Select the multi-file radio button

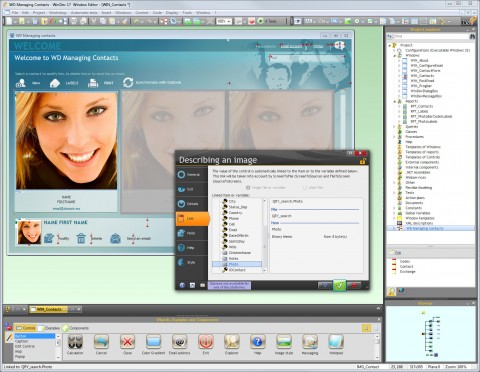pyautogui.click(x=305, y=188)
